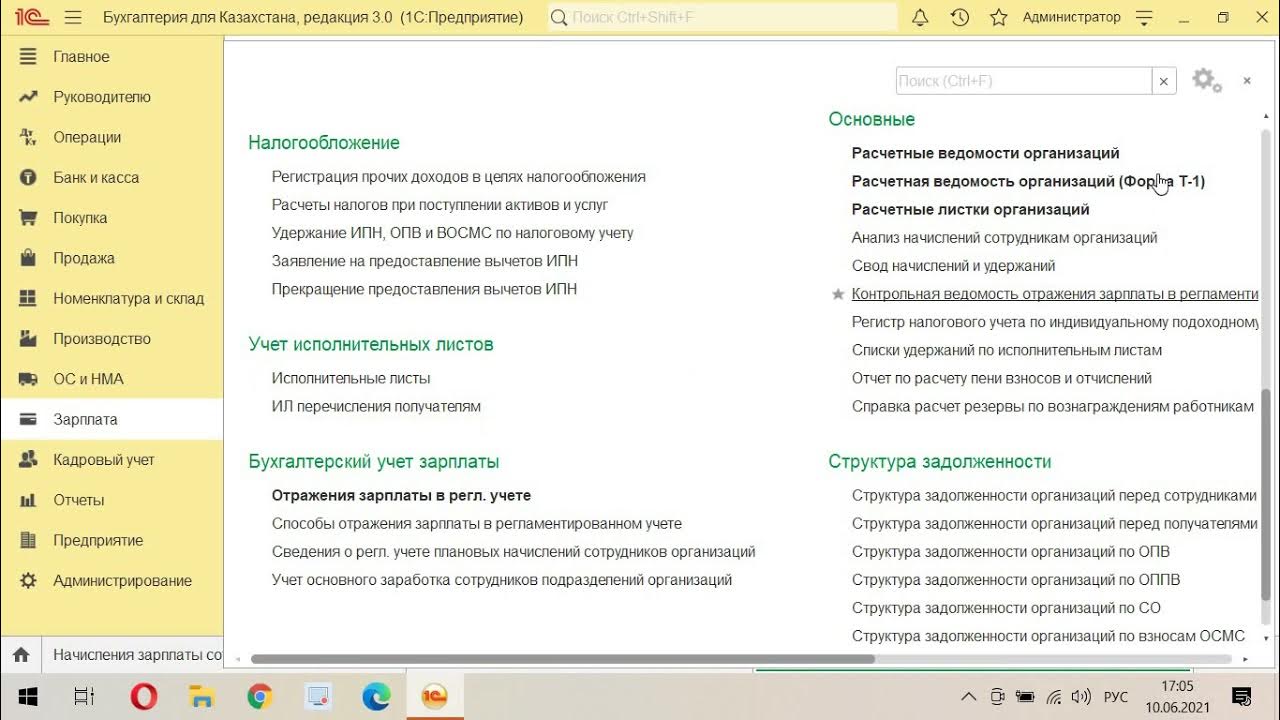
Task: Click the Банк и касса coin icon
Action: click(x=28, y=178)
